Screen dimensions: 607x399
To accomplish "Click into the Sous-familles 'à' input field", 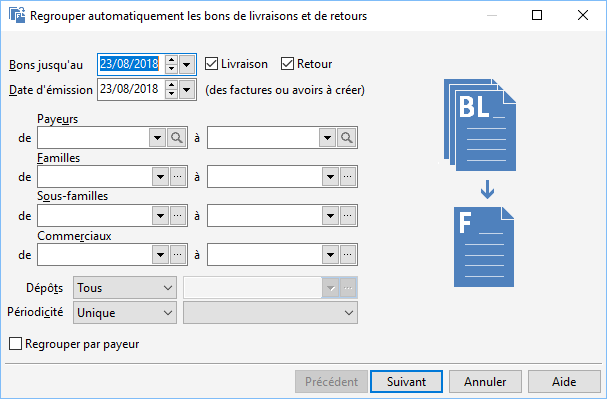I will tap(265, 215).
